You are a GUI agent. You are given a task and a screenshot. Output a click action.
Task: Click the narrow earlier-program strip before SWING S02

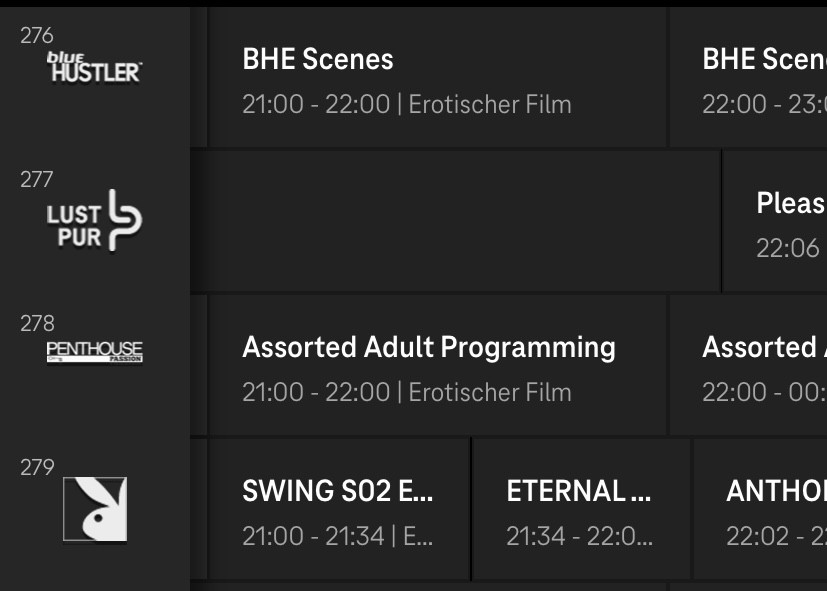coord(199,509)
